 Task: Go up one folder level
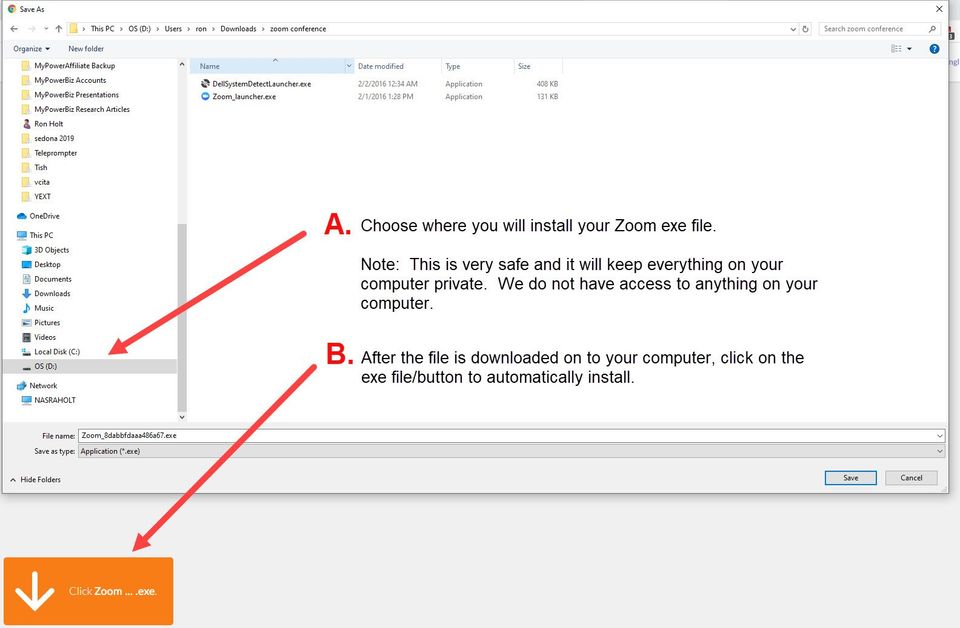59,29
